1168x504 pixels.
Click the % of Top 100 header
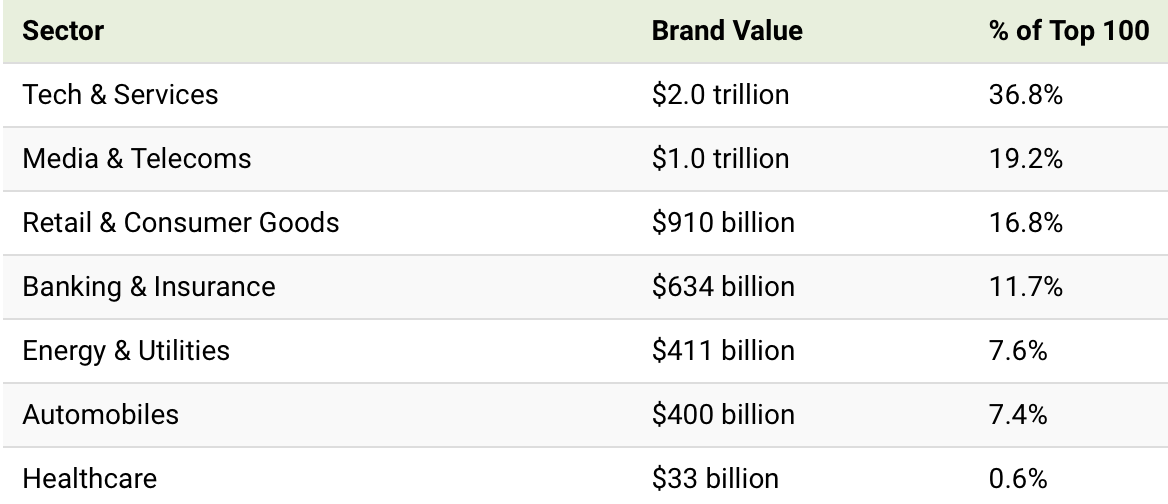coord(1069,31)
